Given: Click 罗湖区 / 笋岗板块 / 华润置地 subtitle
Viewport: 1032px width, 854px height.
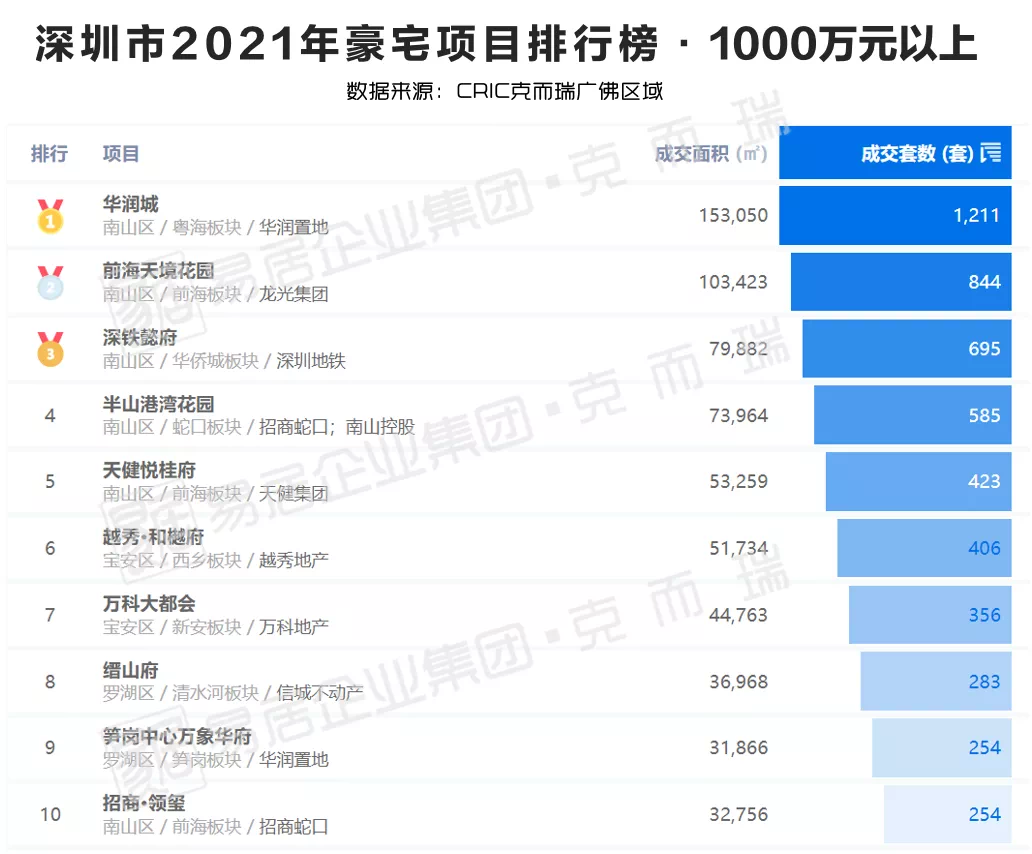Looking at the screenshot, I should pyautogui.click(x=215, y=760).
